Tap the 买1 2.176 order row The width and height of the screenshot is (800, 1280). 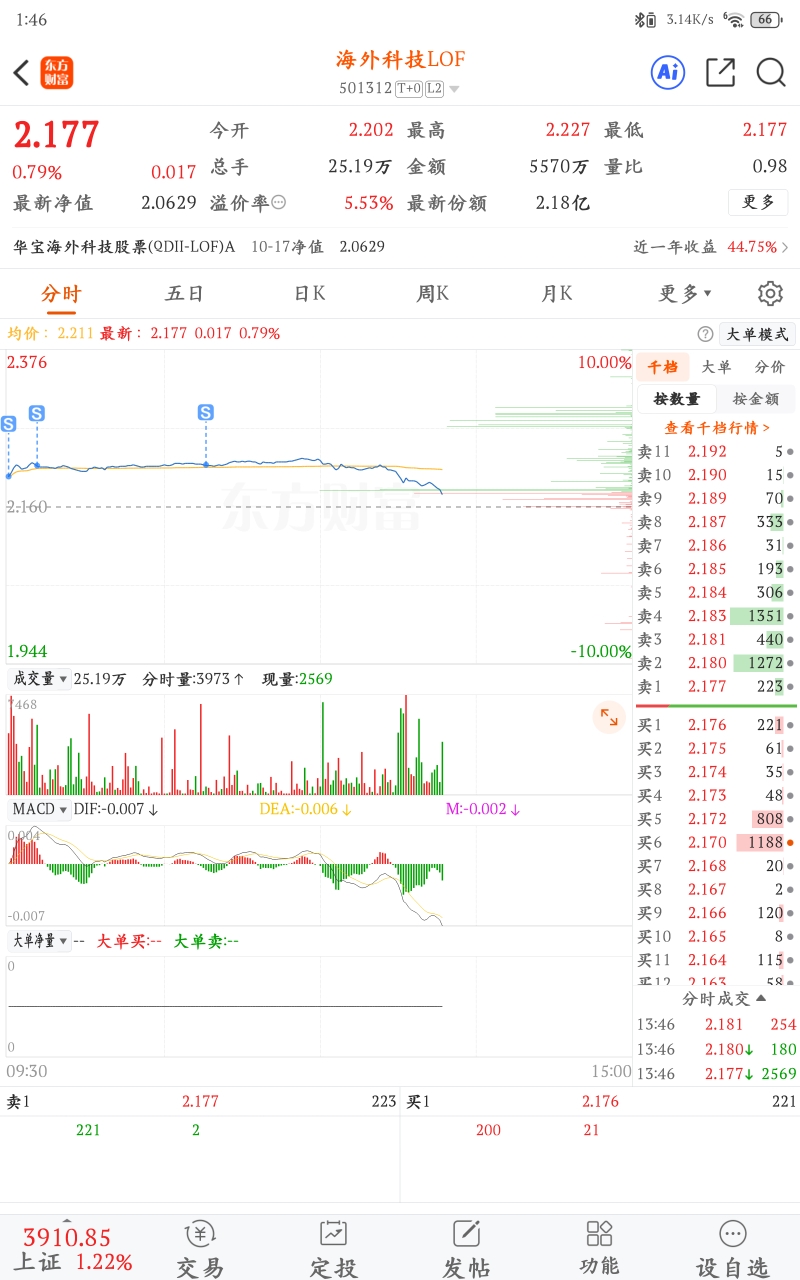click(716, 725)
